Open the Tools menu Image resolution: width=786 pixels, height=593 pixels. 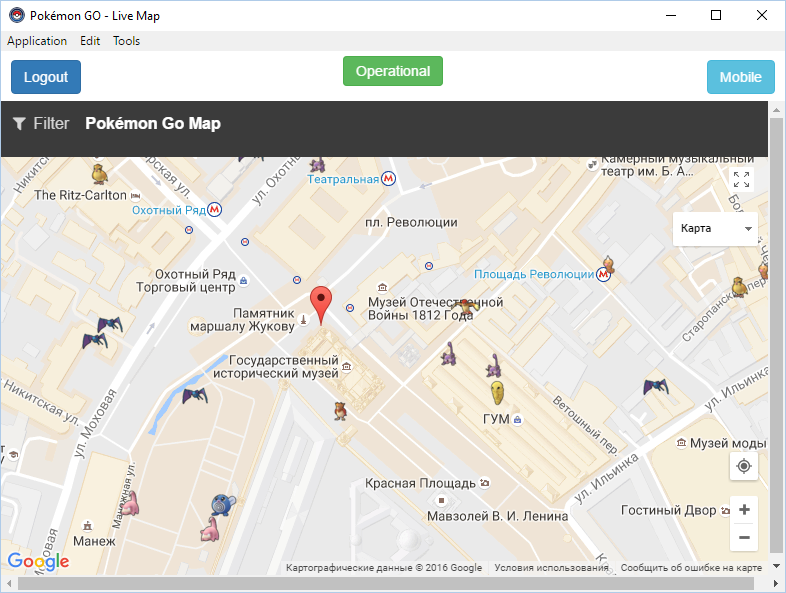click(x=126, y=41)
